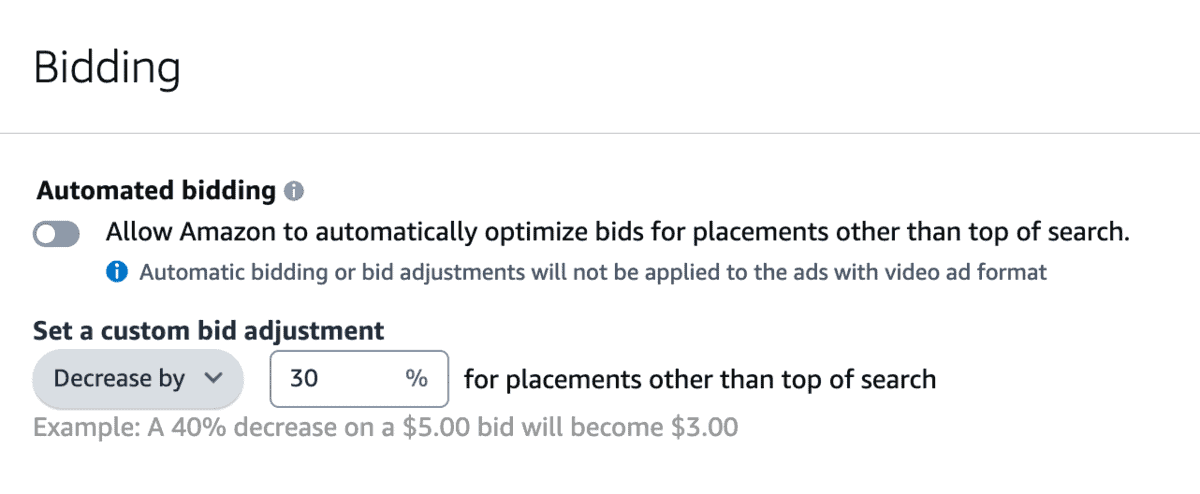Click the value 30 in the percentage box
1200x494 pixels.
coord(301,379)
